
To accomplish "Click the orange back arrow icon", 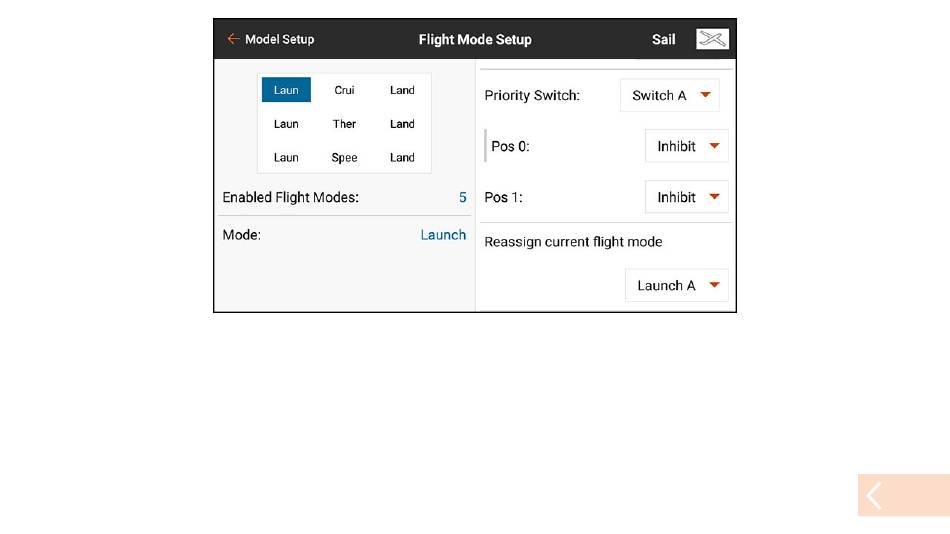I will (233, 39).
